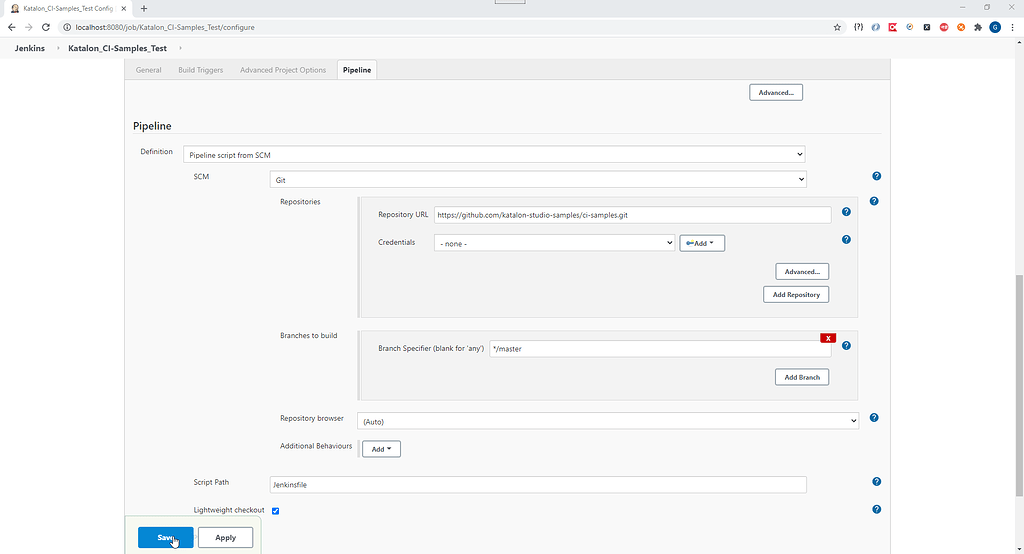Image resolution: width=1024 pixels, height=554 pixels.
Task: Open the Chrome three-dot menu
Action: tap(1012, 27)
